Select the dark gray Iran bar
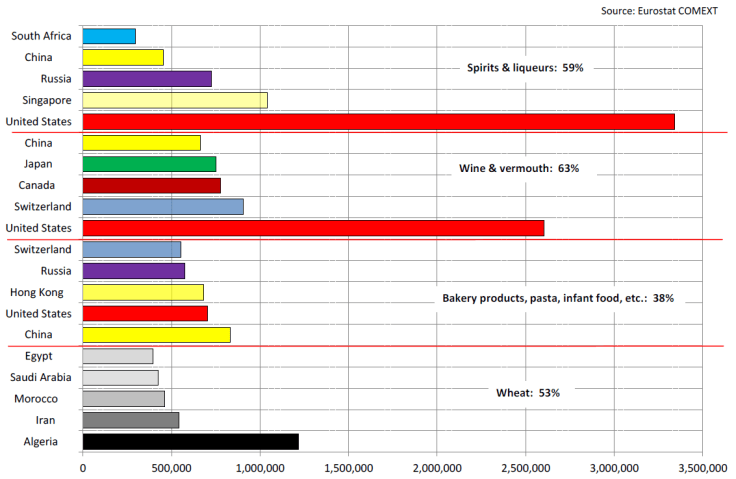This screenshot has height=479, width=736. (131, 420)
